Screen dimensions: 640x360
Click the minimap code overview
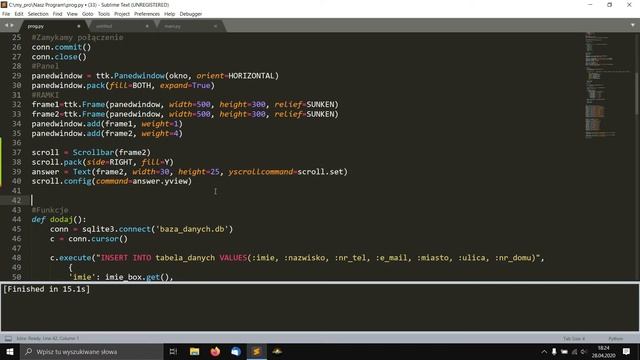608,86
